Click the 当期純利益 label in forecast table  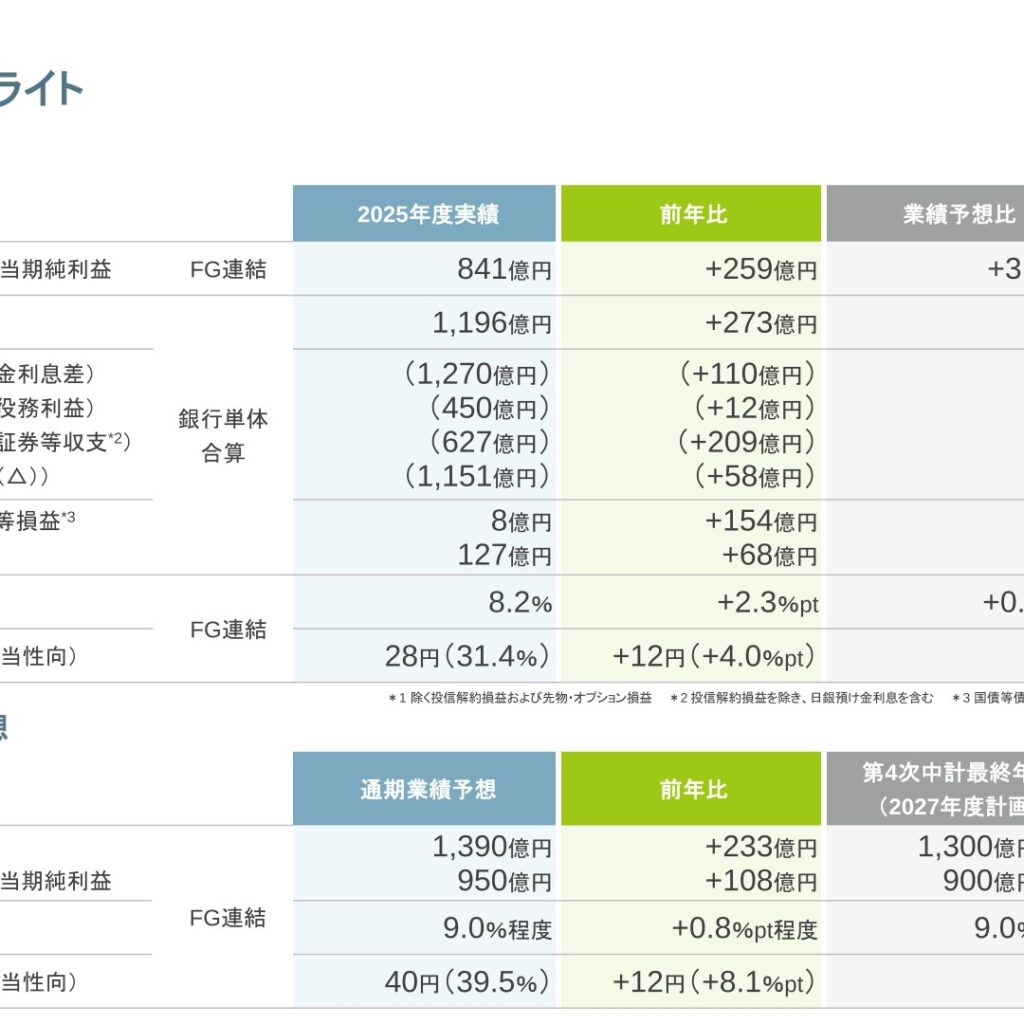(x=56, y=881)
